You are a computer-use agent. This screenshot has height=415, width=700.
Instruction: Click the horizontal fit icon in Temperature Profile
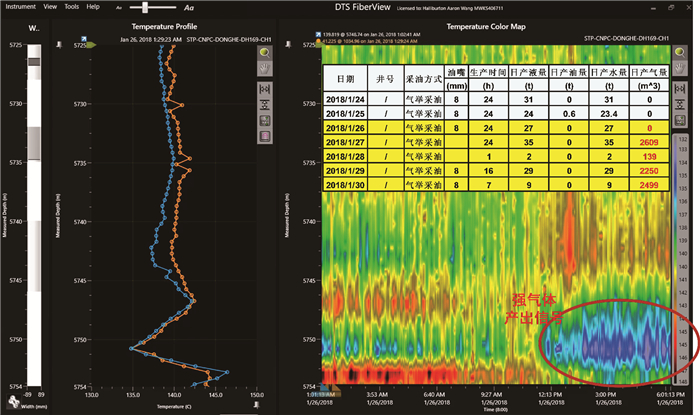pos(266,87)
